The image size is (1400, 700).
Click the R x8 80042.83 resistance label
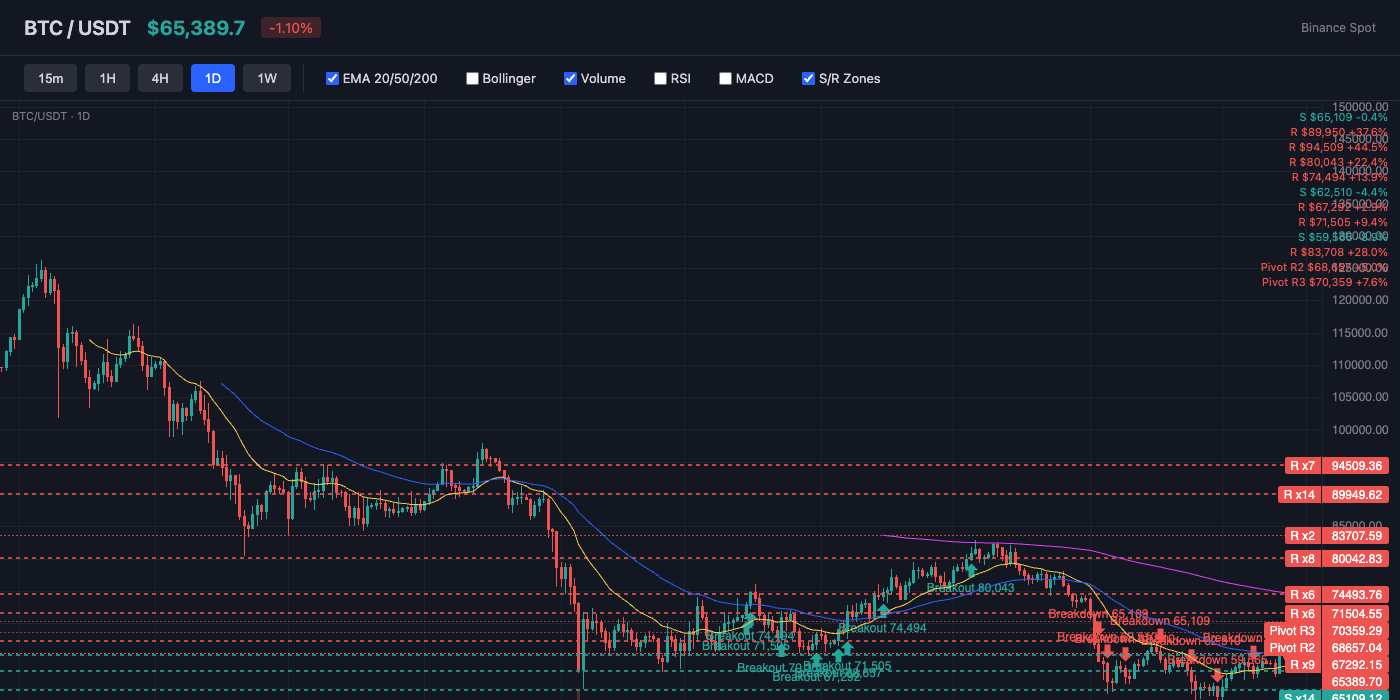(1336, 558)
